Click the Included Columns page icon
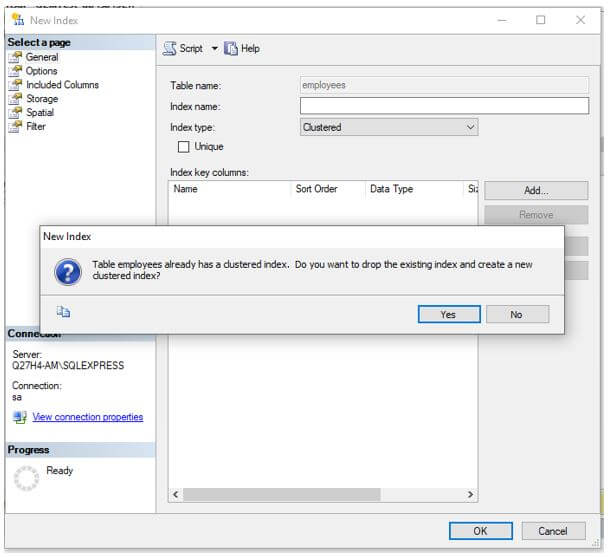 point(15,85)
